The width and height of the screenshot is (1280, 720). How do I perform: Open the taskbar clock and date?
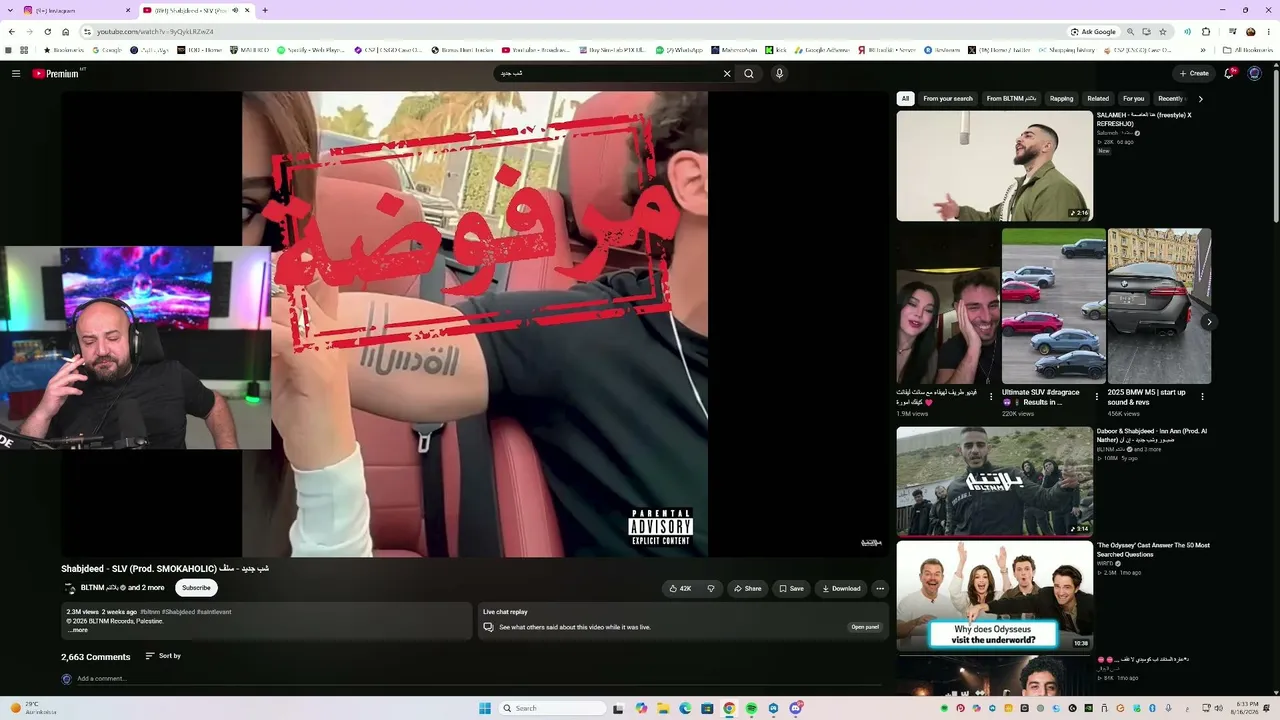(1247, 708)
